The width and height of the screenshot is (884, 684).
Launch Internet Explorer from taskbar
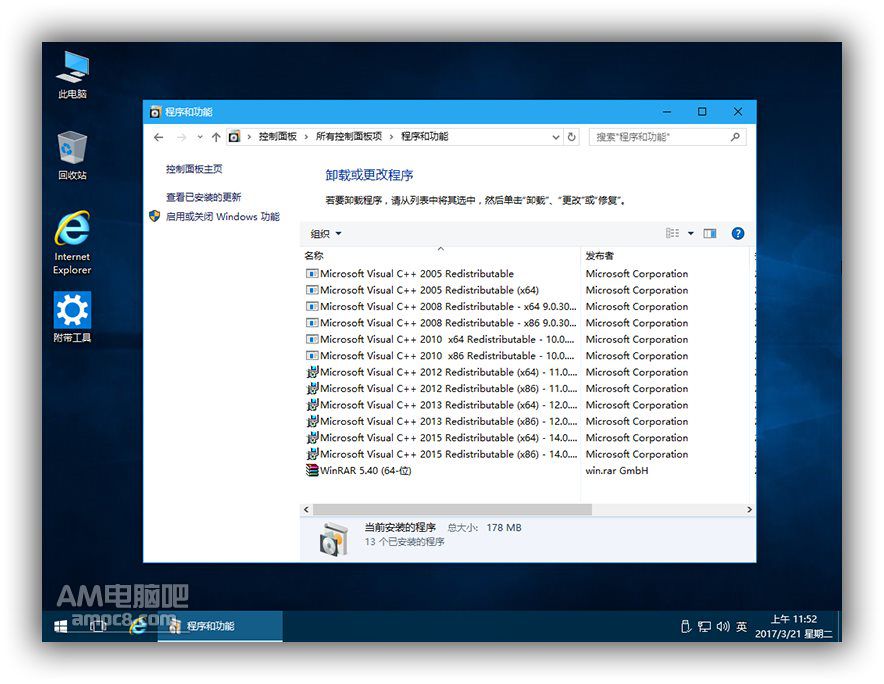pos(138,626)
